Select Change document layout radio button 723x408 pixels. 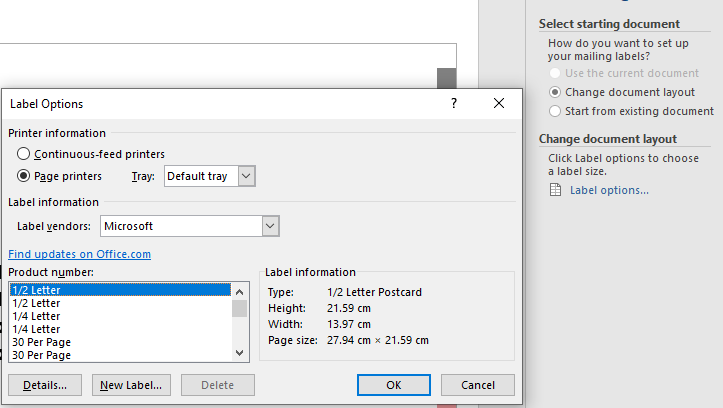click(555, 92)
